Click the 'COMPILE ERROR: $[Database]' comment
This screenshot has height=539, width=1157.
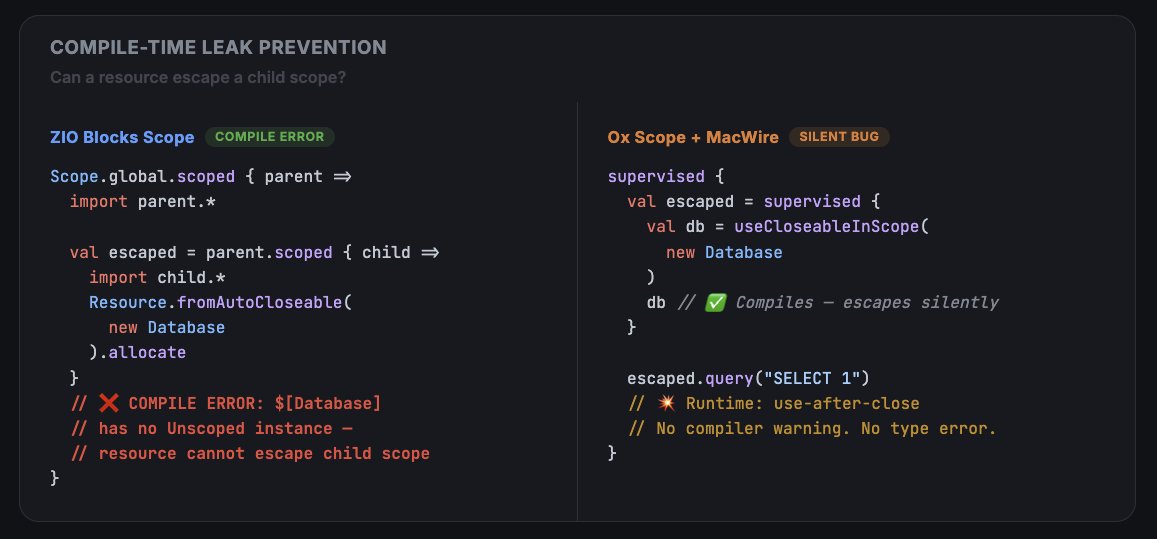(255, 404)
